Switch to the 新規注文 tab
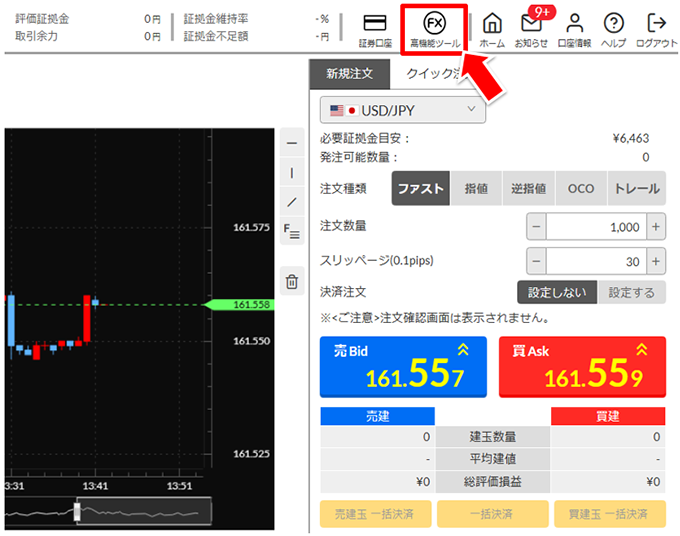Image resolution: width=680 pixels, height=536 pixels. (350, 74)
